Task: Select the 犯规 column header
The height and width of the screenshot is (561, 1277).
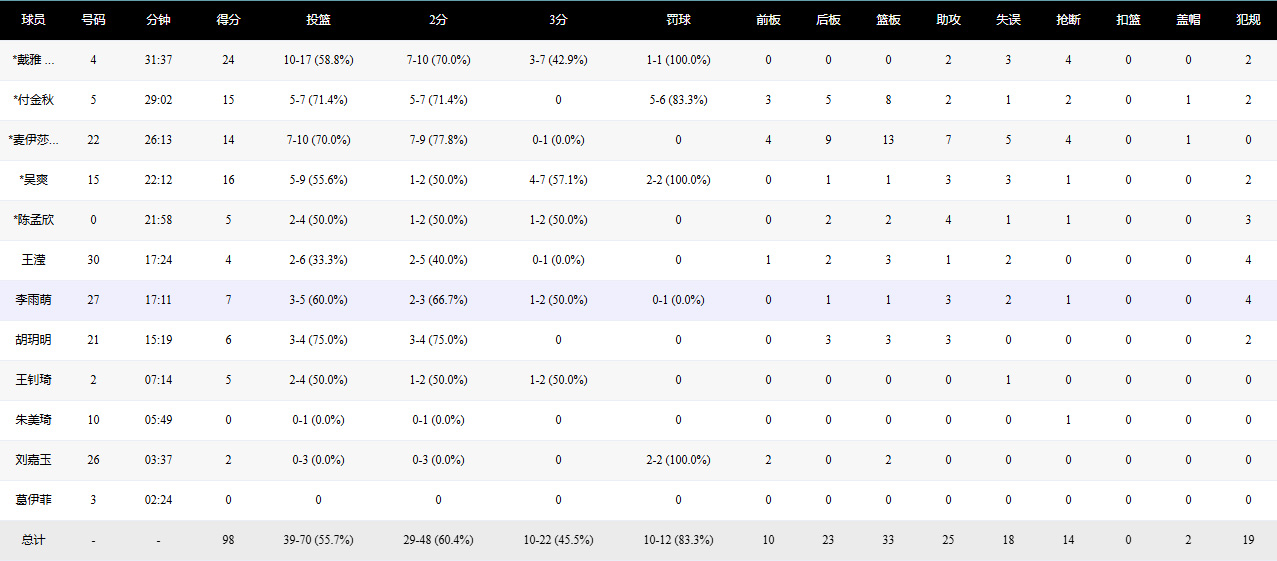Action: (1248, 20)
